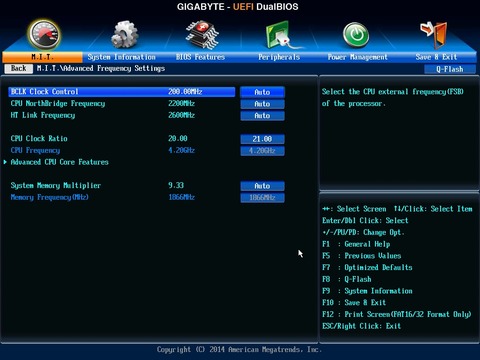The width and height of the screenshot is (480, 360).
Task: Switch to the M.I.T. tab
Action: pos(42,57)
